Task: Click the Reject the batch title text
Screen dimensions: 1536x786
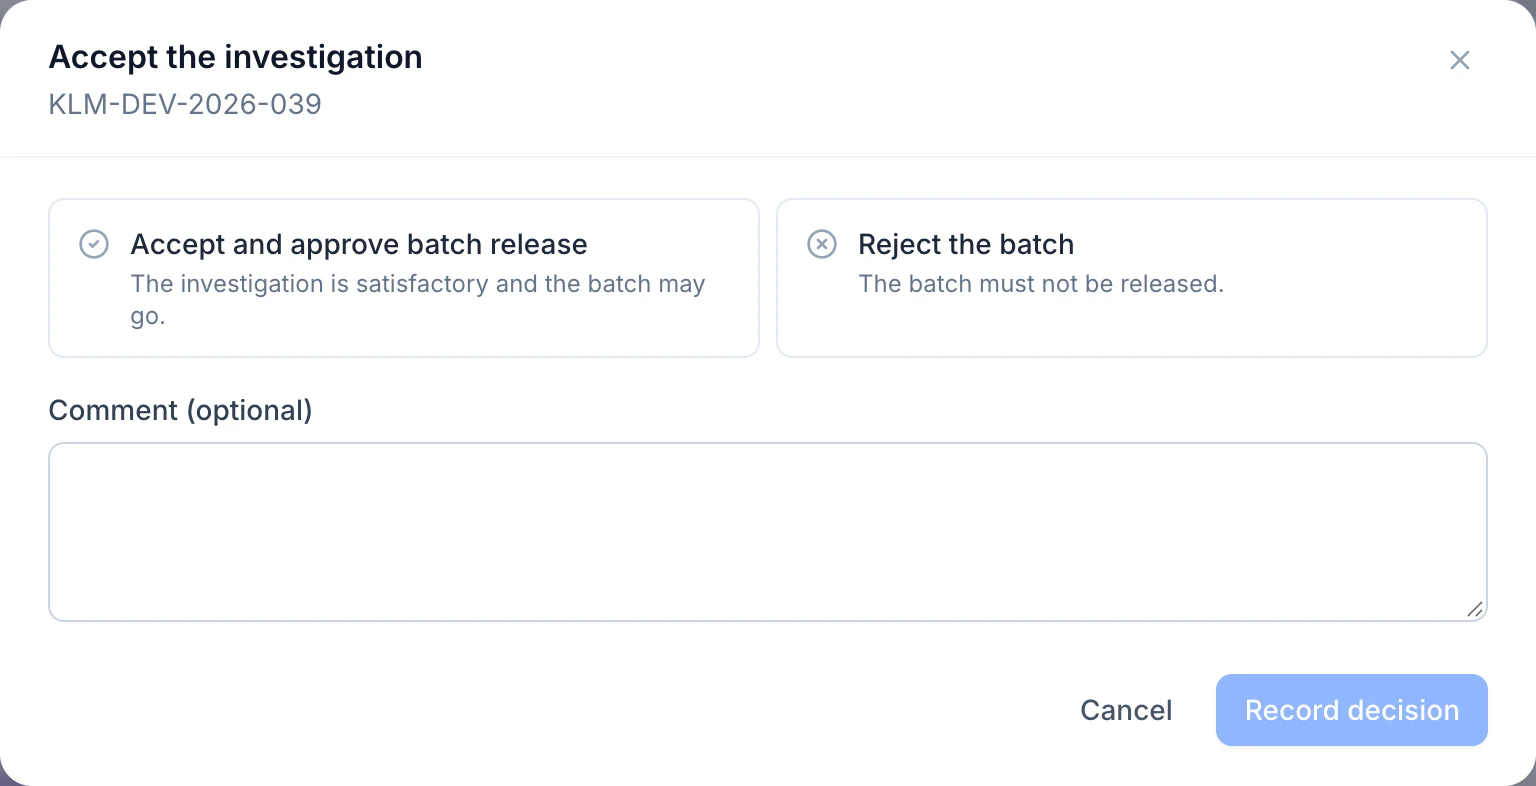Action: click(966, 244)
